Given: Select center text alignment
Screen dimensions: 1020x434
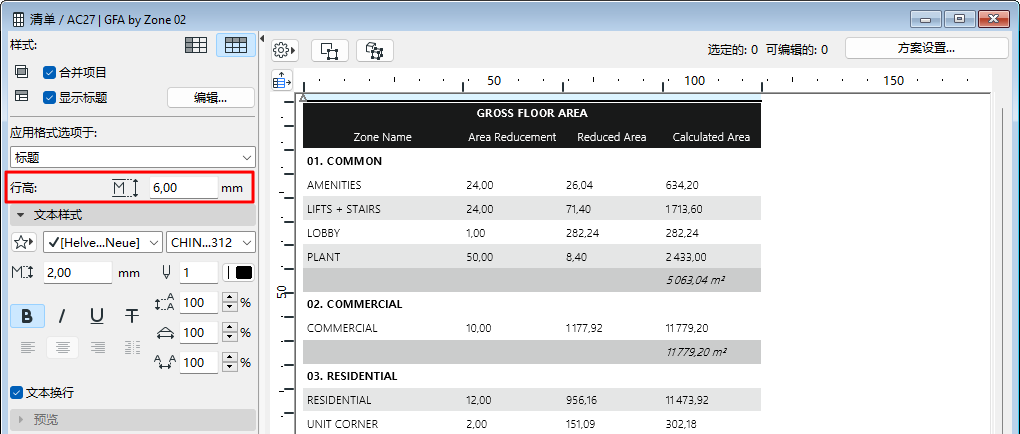Looking at the screenshot, I should tap(62, 347).
